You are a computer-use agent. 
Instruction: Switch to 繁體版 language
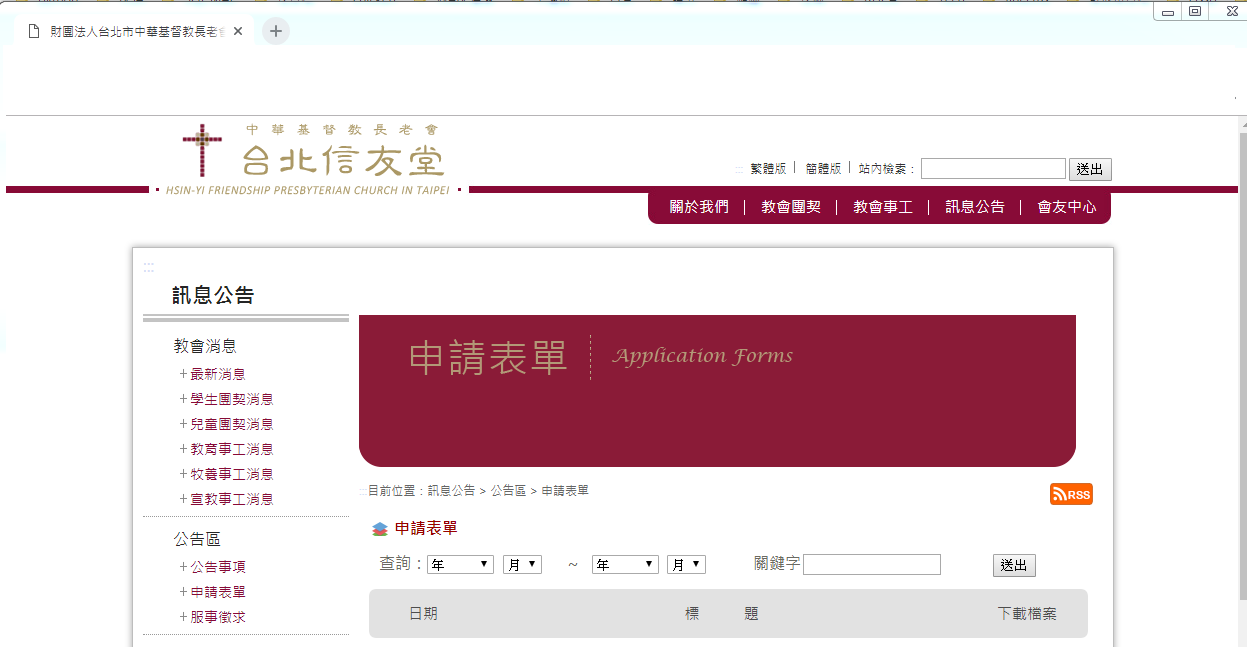[768, 169]
